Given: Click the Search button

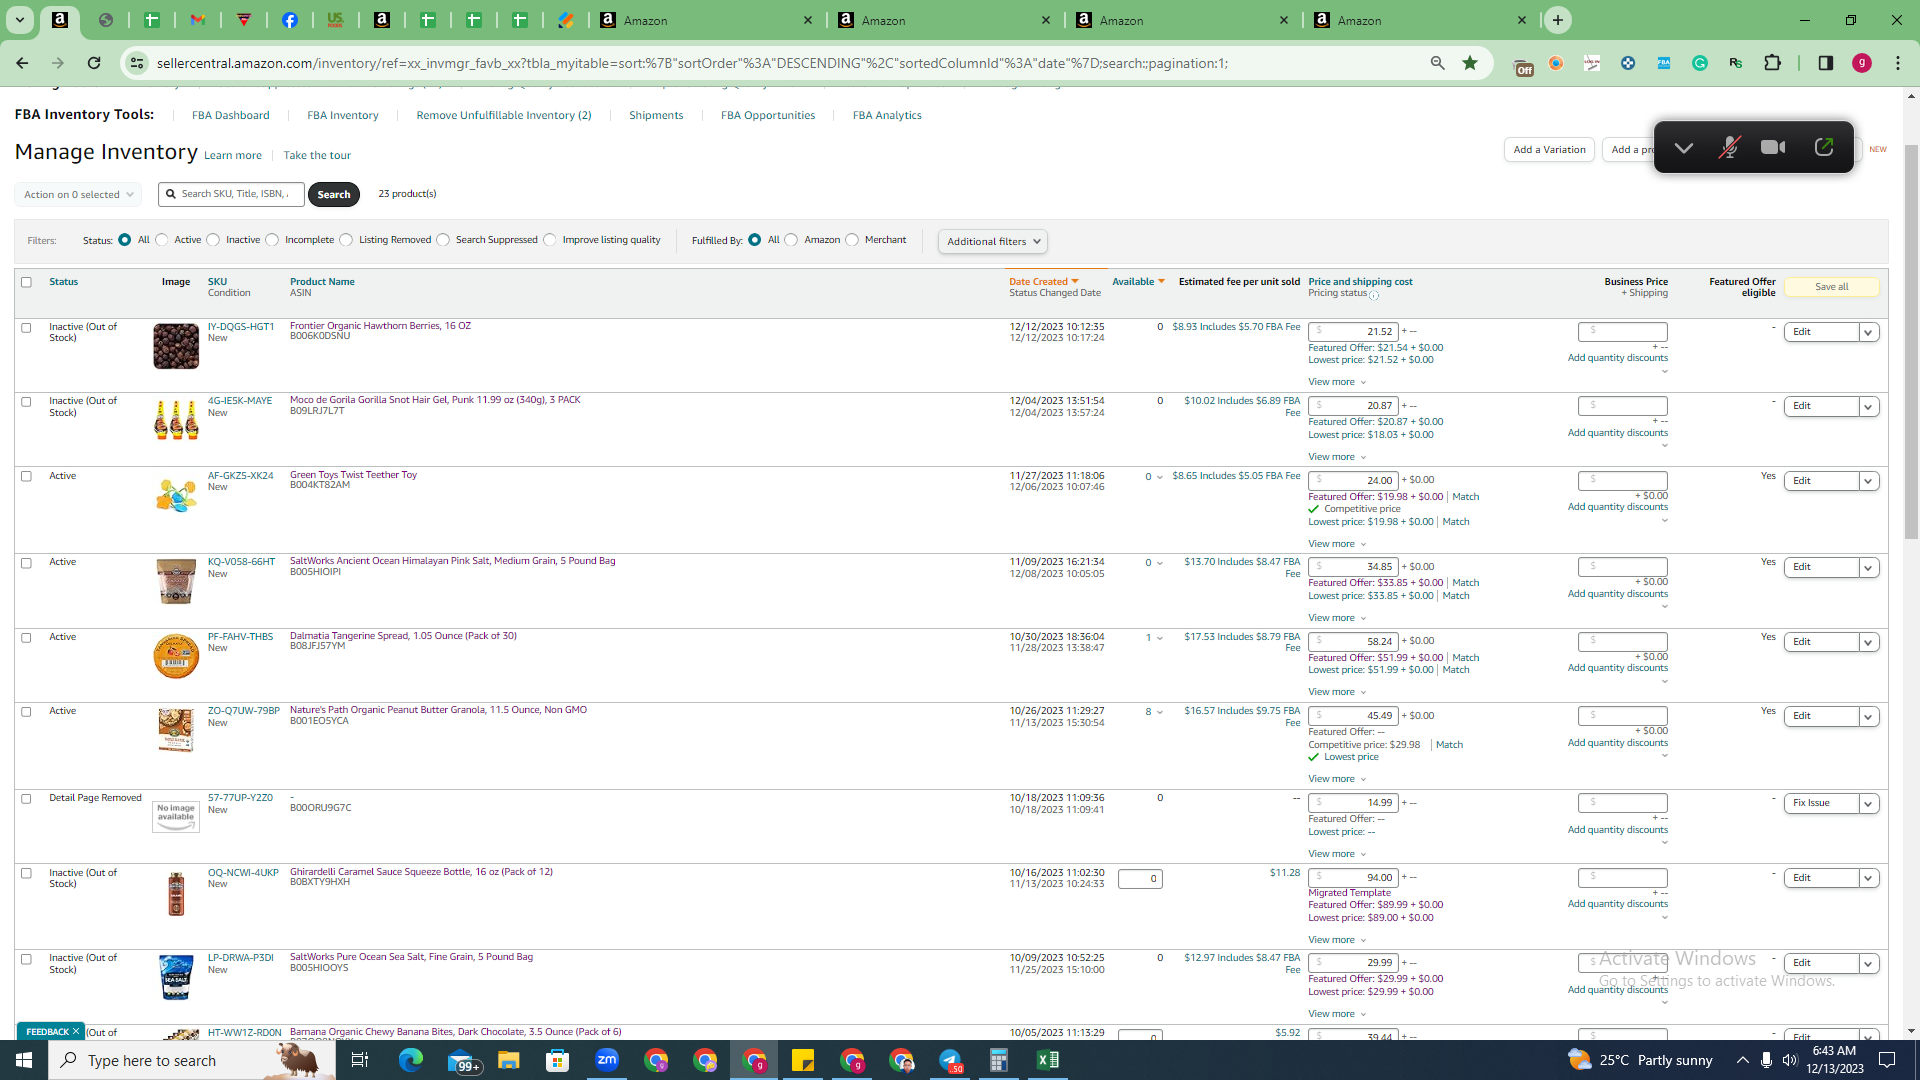Looking at the screenshot, I should point(334,195).
